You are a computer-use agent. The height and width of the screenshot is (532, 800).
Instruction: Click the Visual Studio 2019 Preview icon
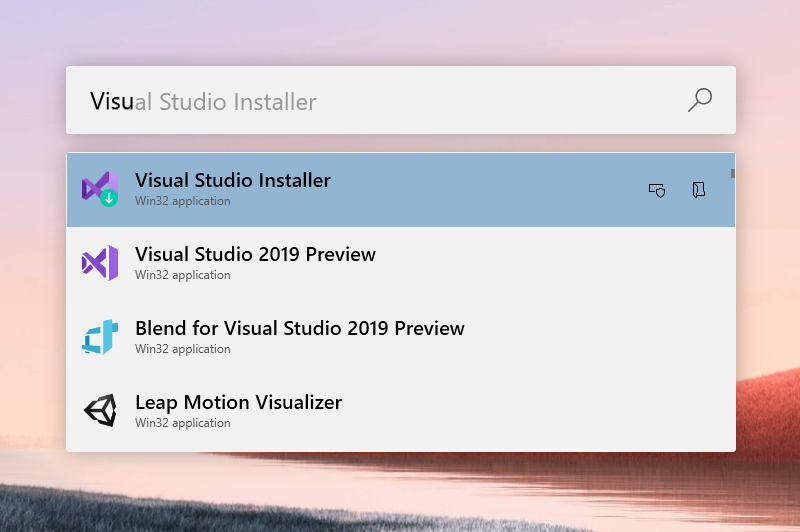click(x=100, y=263)
